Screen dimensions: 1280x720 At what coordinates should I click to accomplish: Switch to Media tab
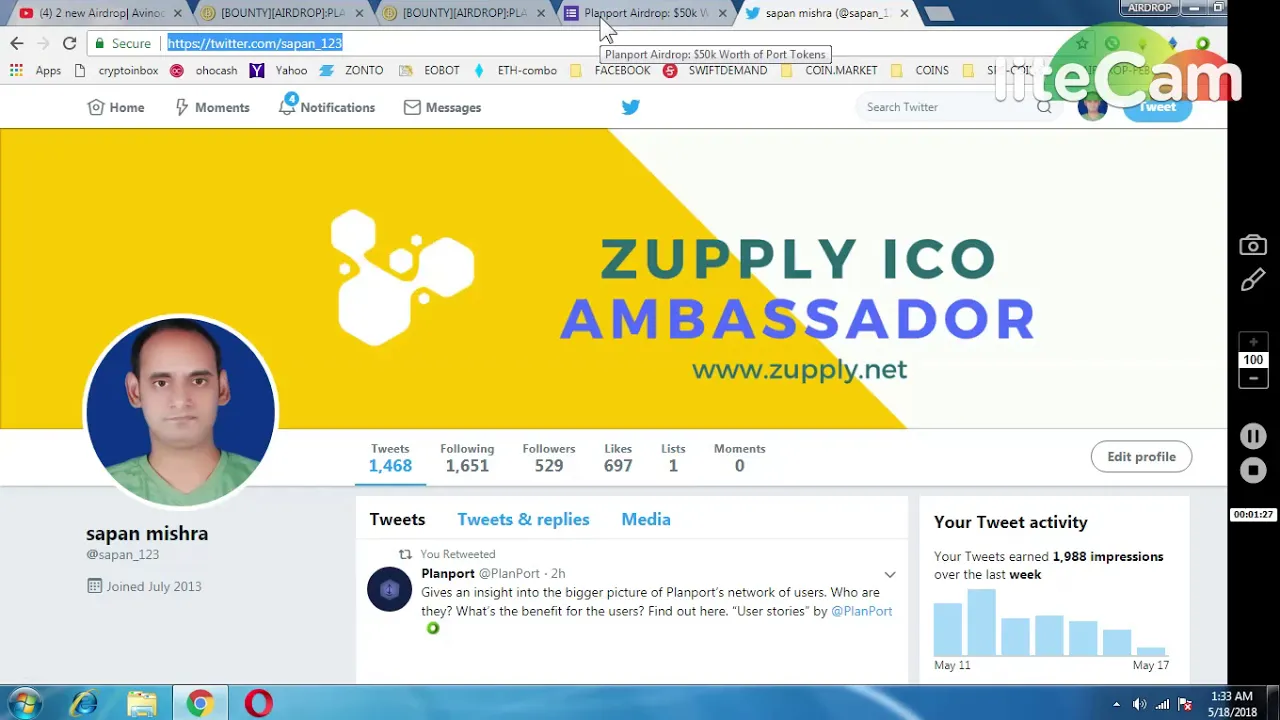coord(646,519)
